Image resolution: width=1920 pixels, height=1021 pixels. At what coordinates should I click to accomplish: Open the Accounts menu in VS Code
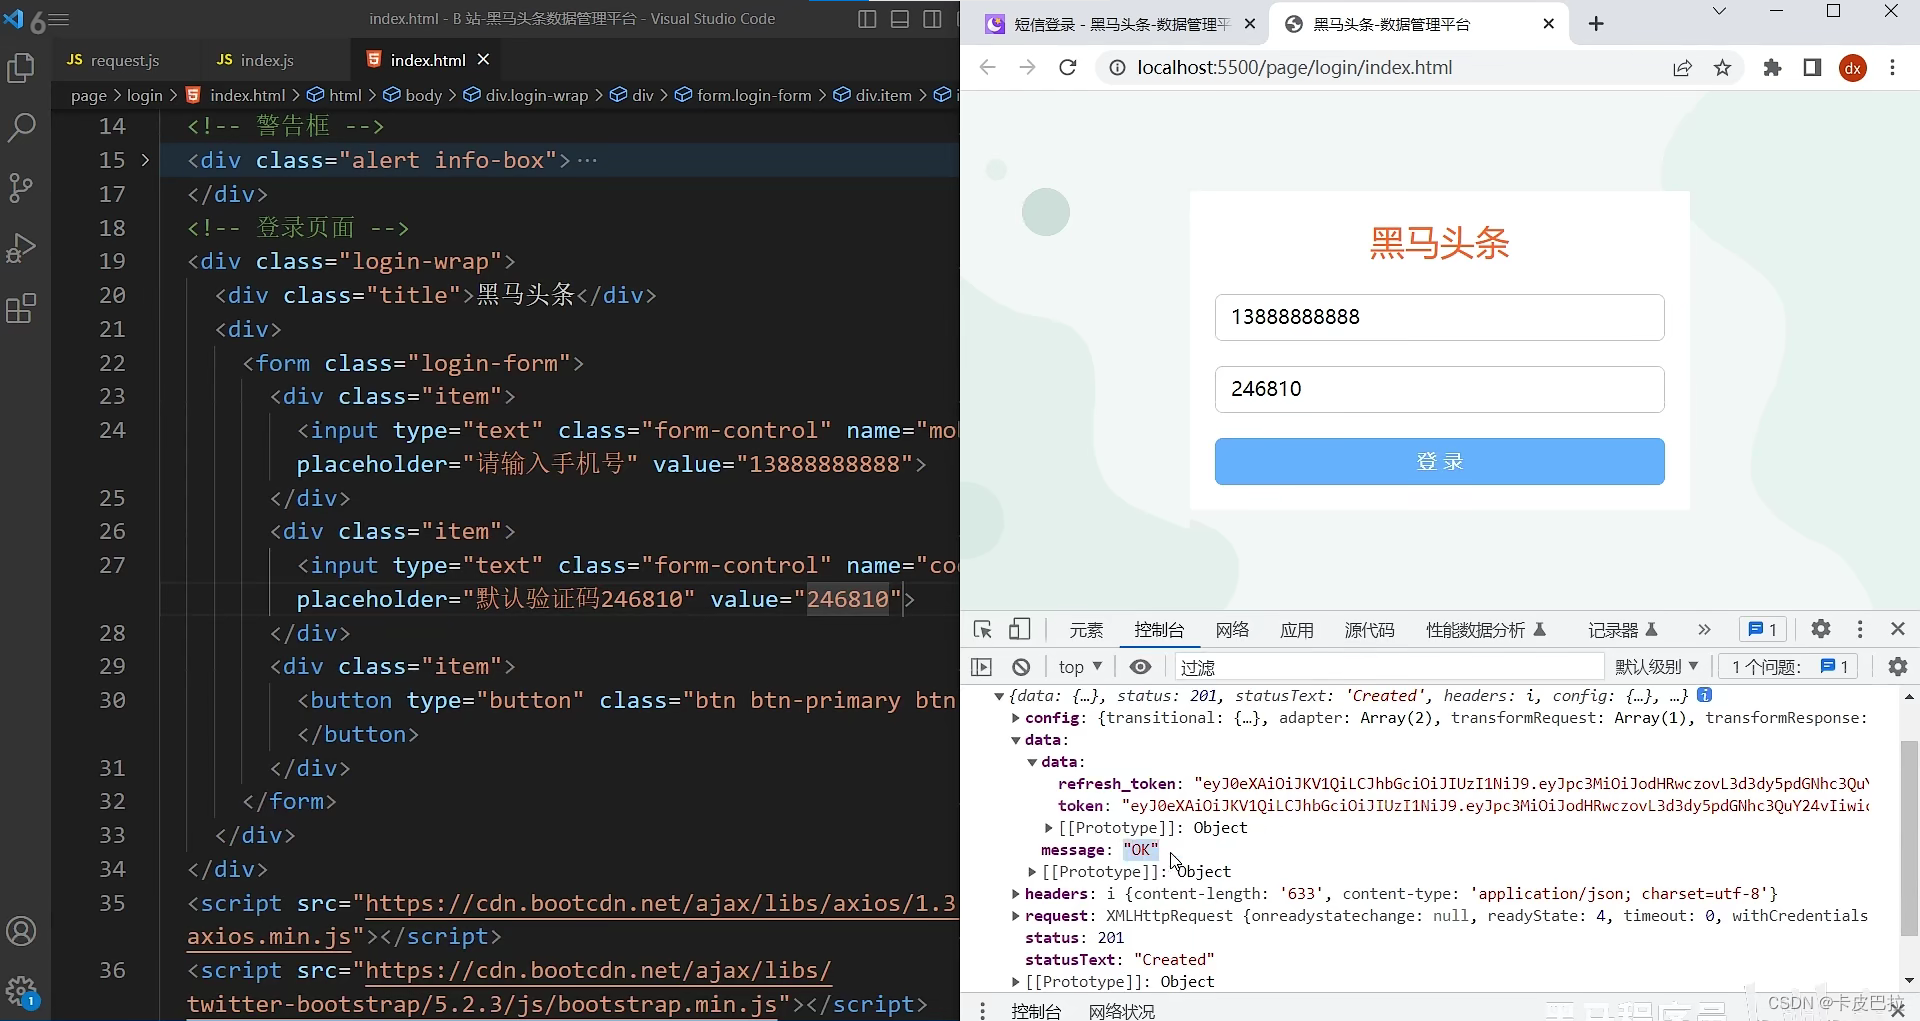point(21,931)
